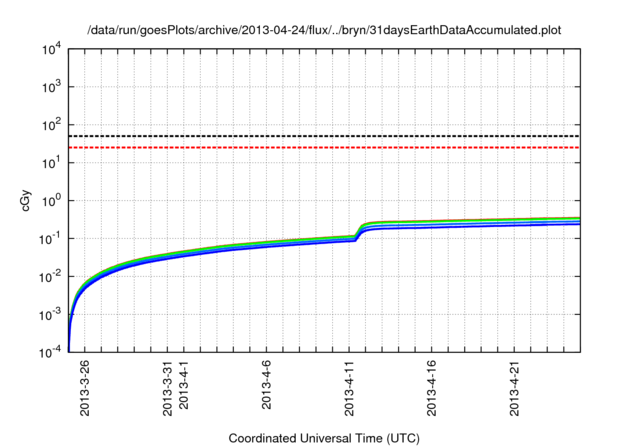The width and height of the screenshot is (640, 448).
Task: Click the 10^3 y-axis tick label
Action: tap(52, 87)
